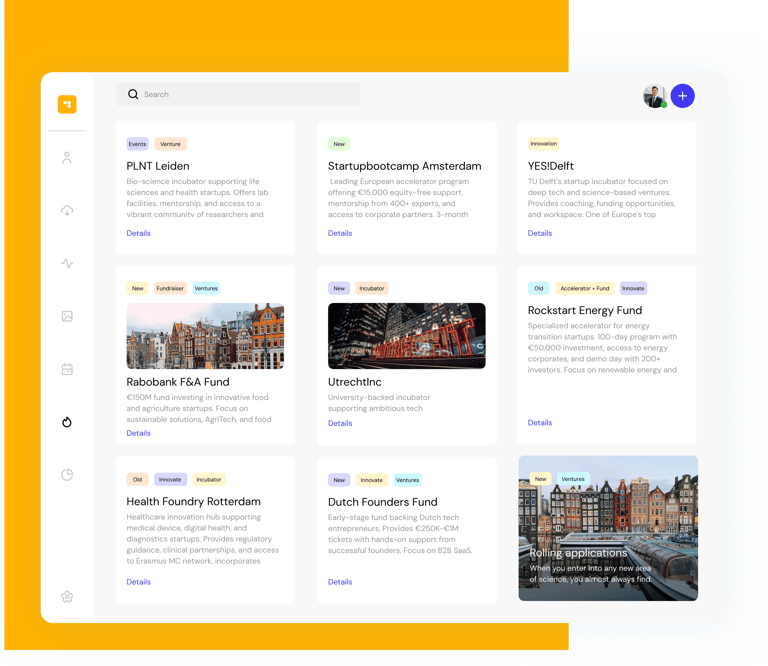Click the Venture tag on PLNT Leiden
The image size is (768, 666).
point(170,144)
